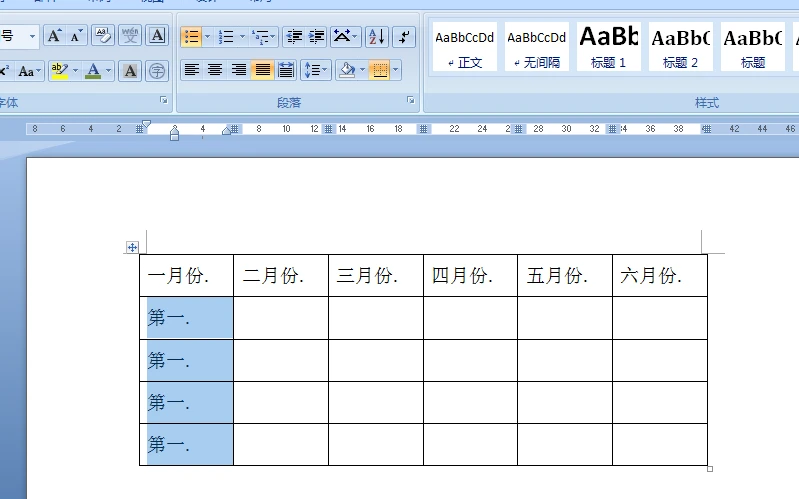Click the table move handle icon
This screenshot has width=799, height=499.
tap(132, 247)
